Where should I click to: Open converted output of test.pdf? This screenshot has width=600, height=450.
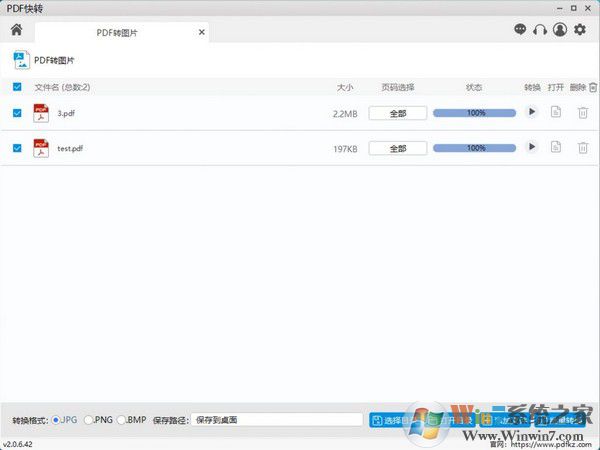click(x=556, y=147)
